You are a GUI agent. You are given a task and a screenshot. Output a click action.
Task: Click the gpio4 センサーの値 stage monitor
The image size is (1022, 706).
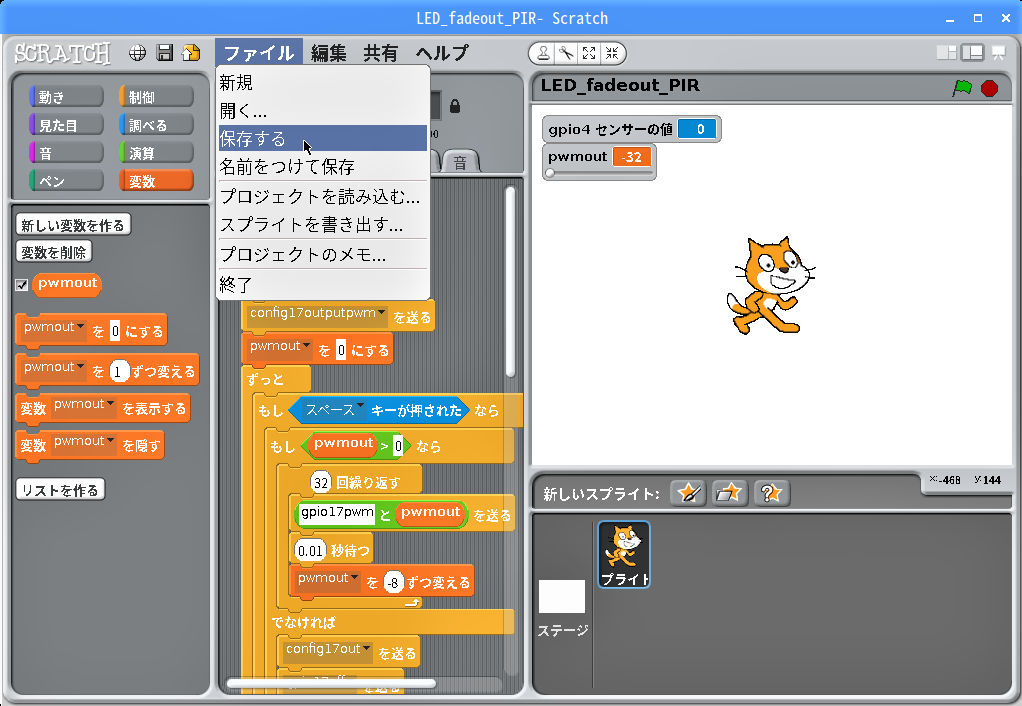632,129
